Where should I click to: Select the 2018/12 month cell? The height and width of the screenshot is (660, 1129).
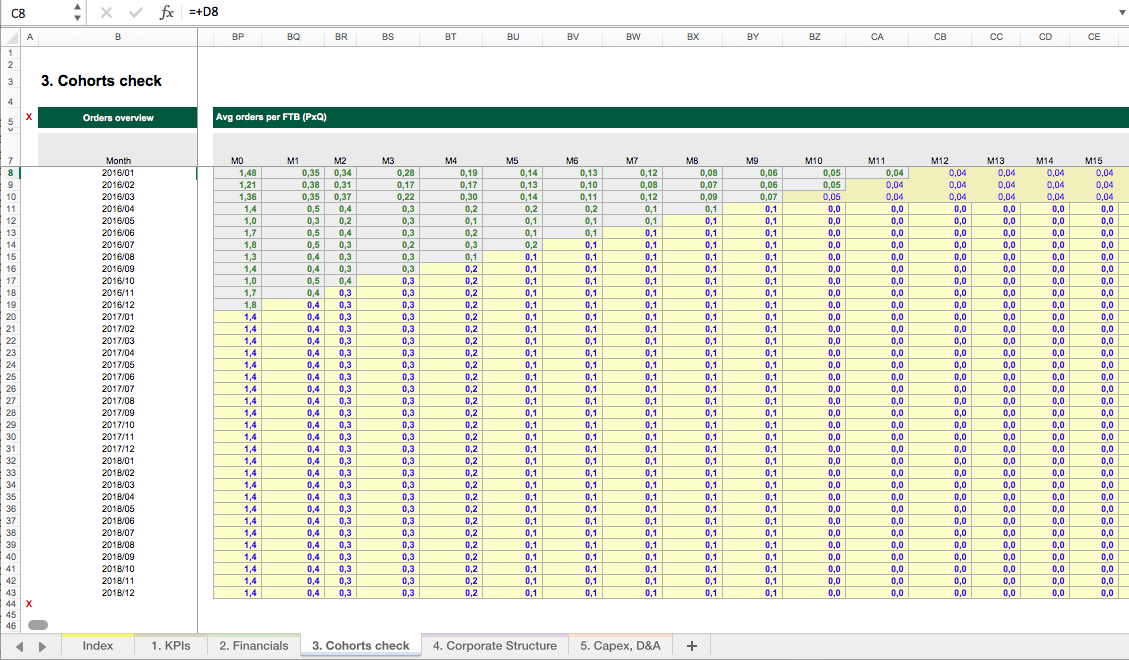117,593
